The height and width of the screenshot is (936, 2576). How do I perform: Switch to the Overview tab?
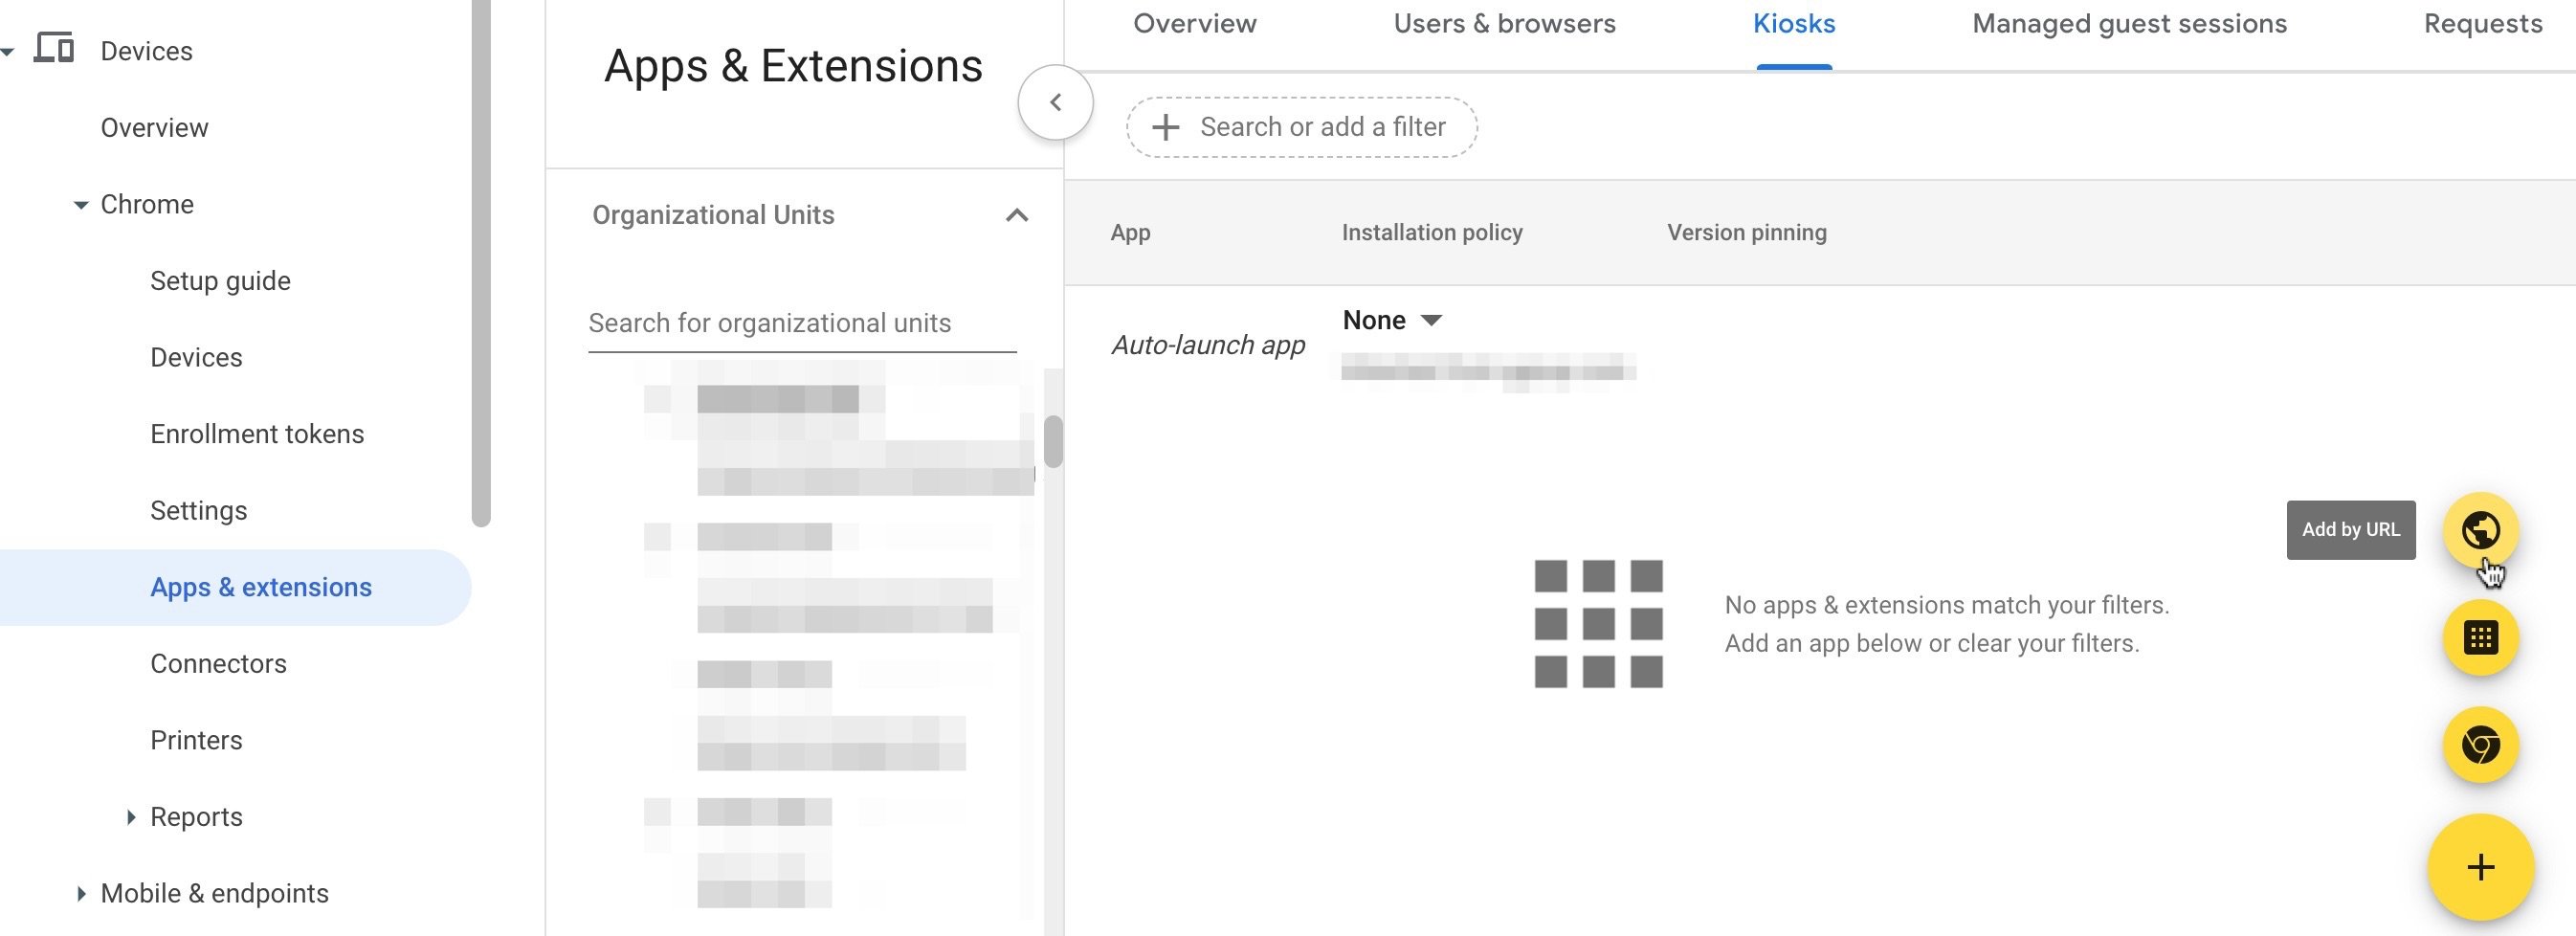point(1194,24)
